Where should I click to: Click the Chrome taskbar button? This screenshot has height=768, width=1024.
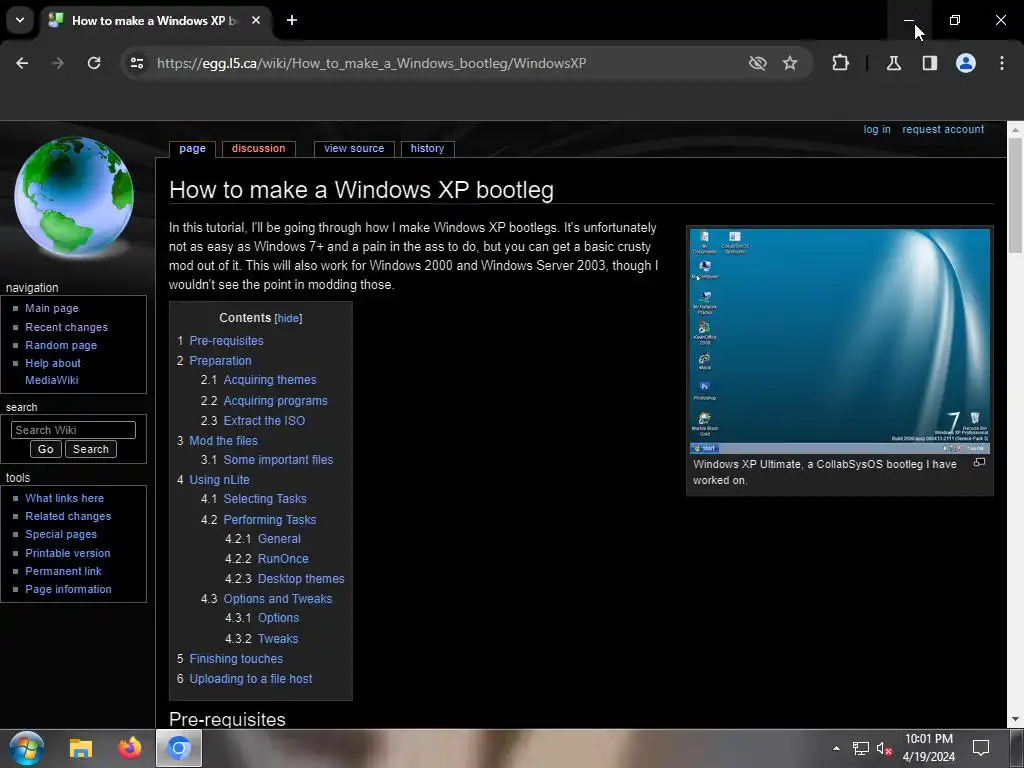pyautogui.click(x=178, y=748)
